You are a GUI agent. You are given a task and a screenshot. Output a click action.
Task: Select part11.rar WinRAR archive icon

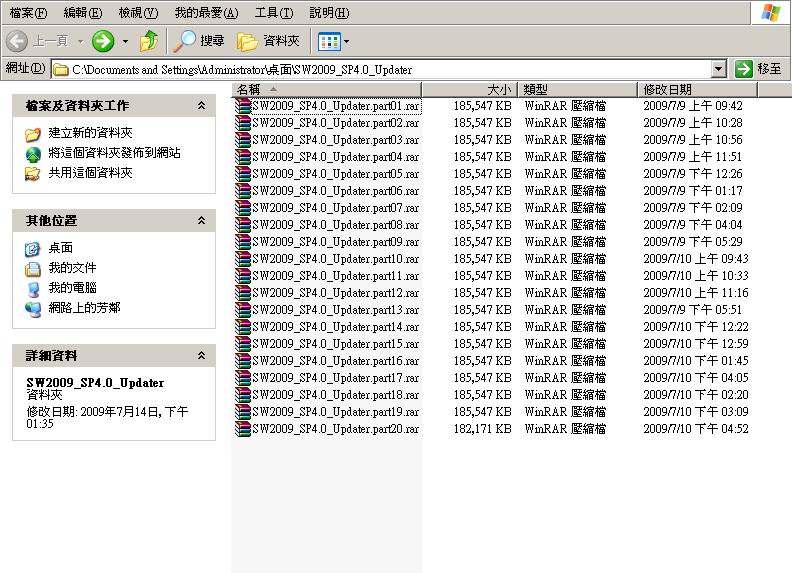point(243,276)
